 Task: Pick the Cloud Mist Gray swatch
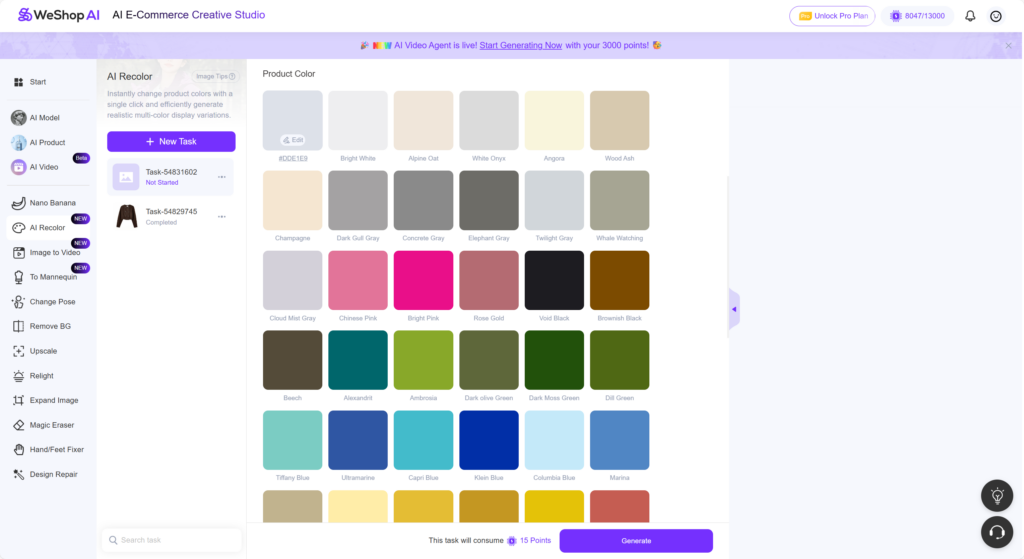293,280
